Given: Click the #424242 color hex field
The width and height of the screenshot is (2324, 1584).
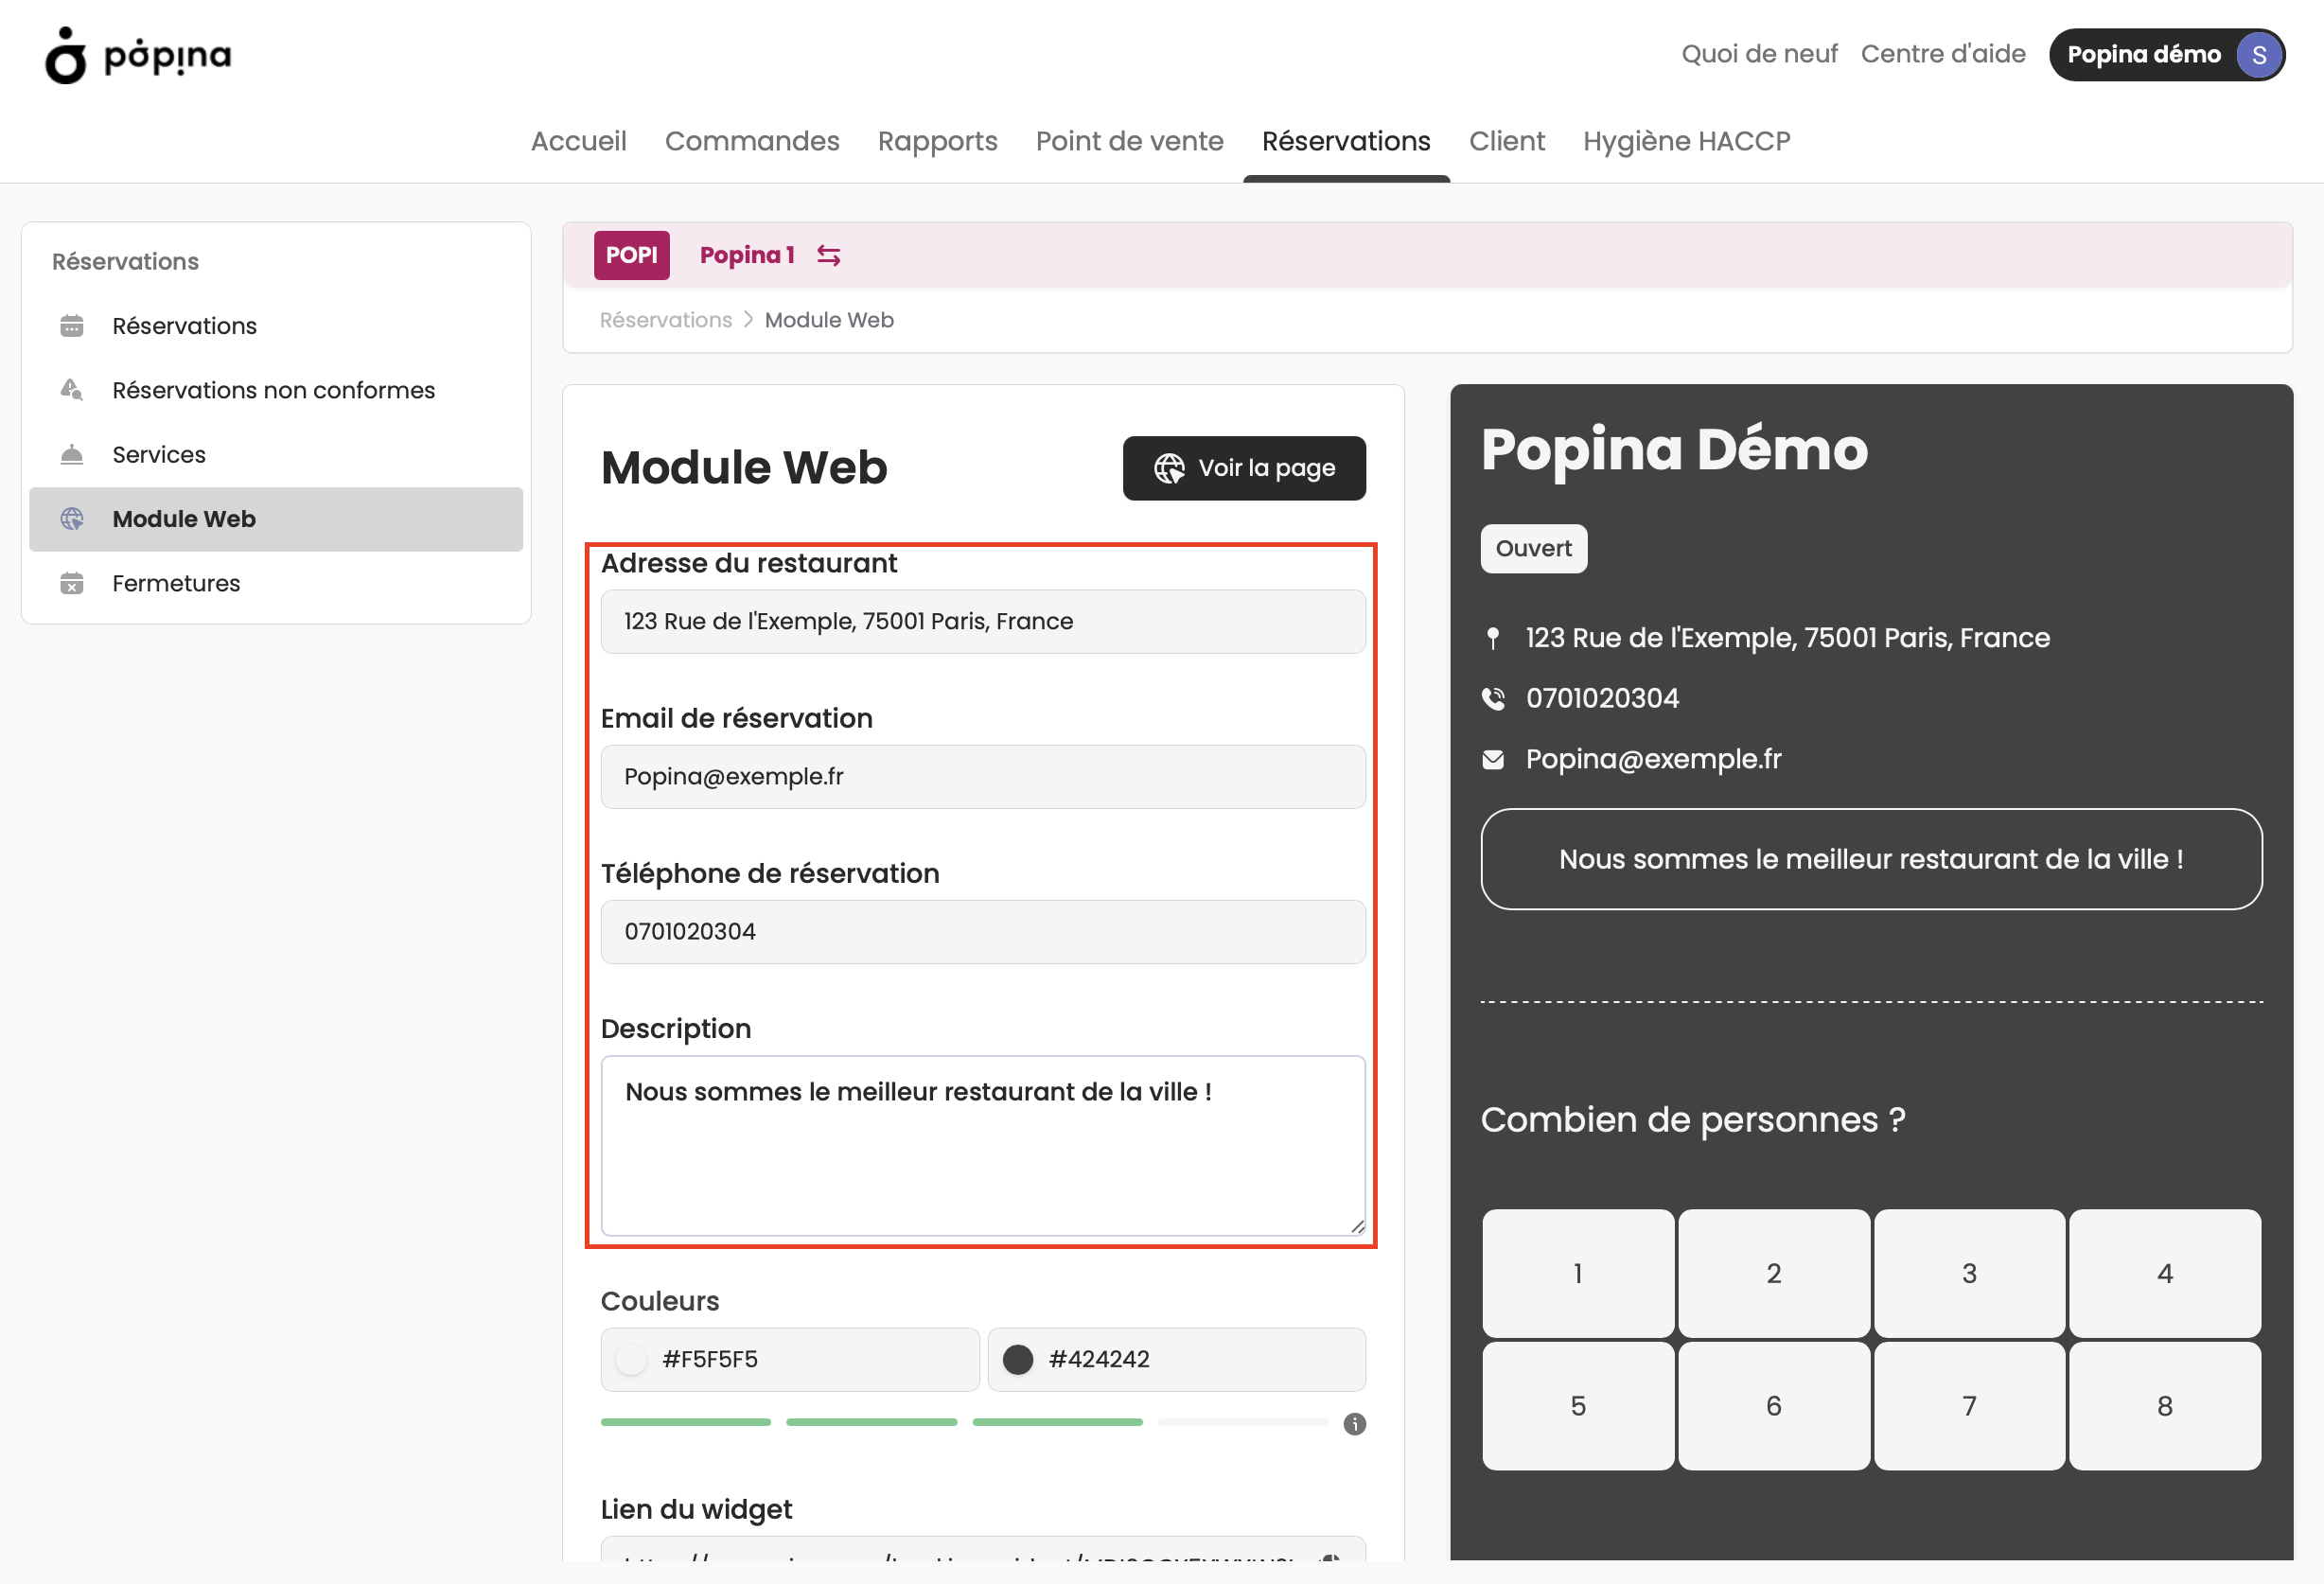Looking at the screenshot, I should click(x=1177, y=1360).
